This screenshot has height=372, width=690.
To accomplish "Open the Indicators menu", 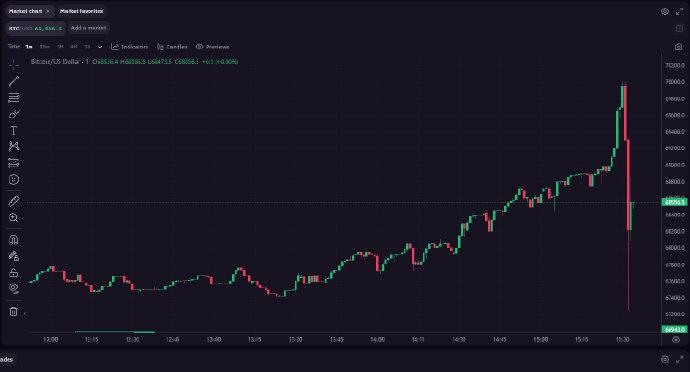I will point(129,47).
